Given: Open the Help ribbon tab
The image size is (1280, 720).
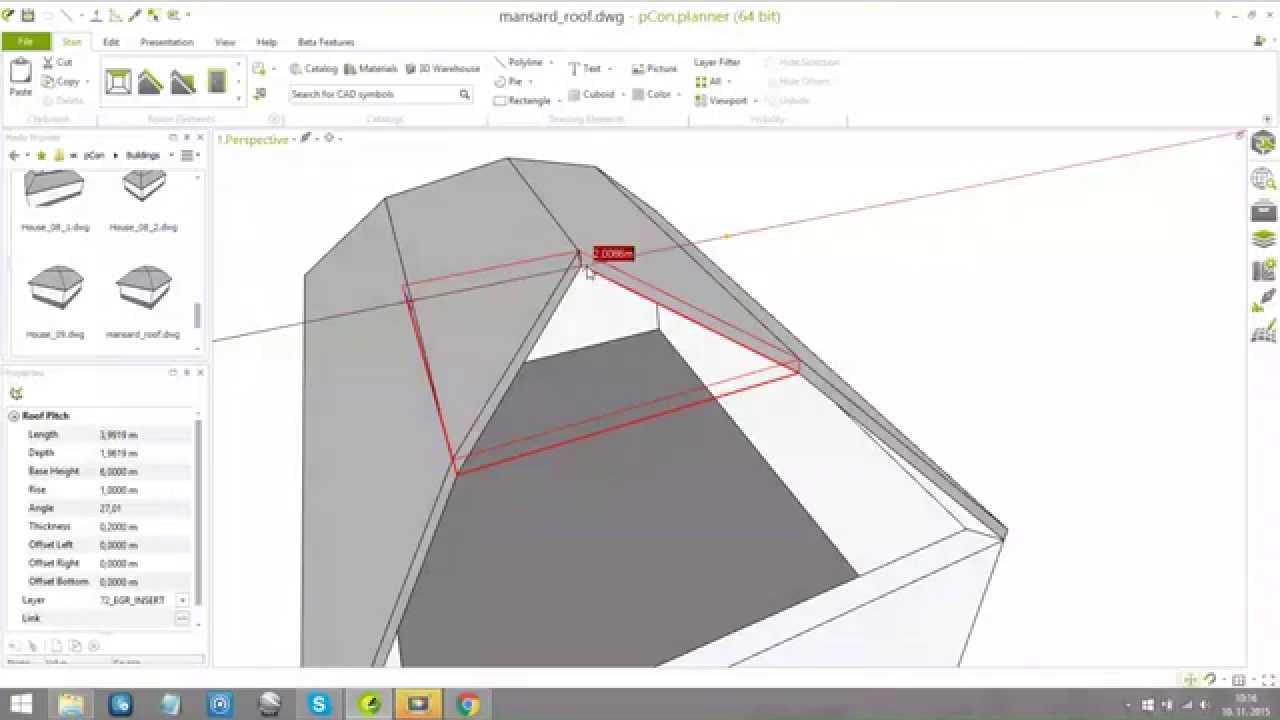Looking at the screenshot, I should tap(266, 42).
